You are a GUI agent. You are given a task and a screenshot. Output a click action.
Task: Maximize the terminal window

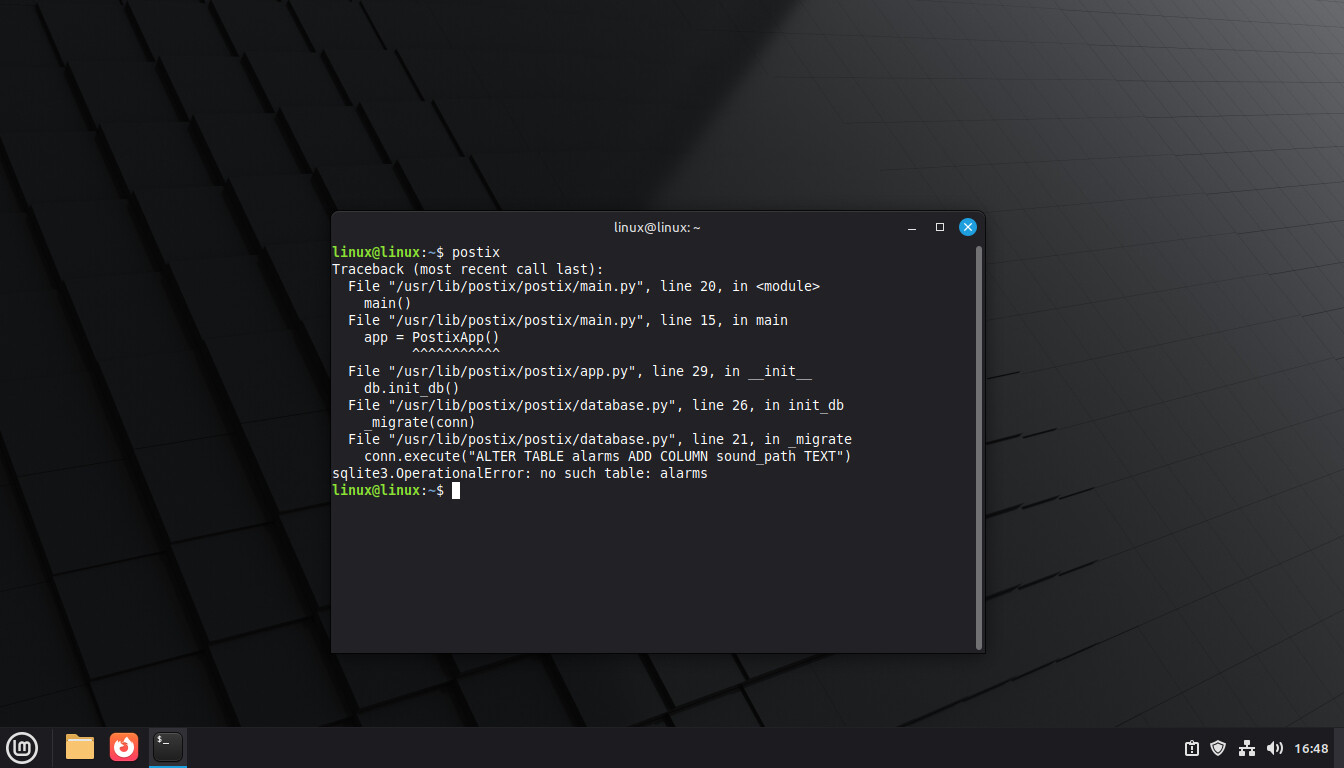940,228
